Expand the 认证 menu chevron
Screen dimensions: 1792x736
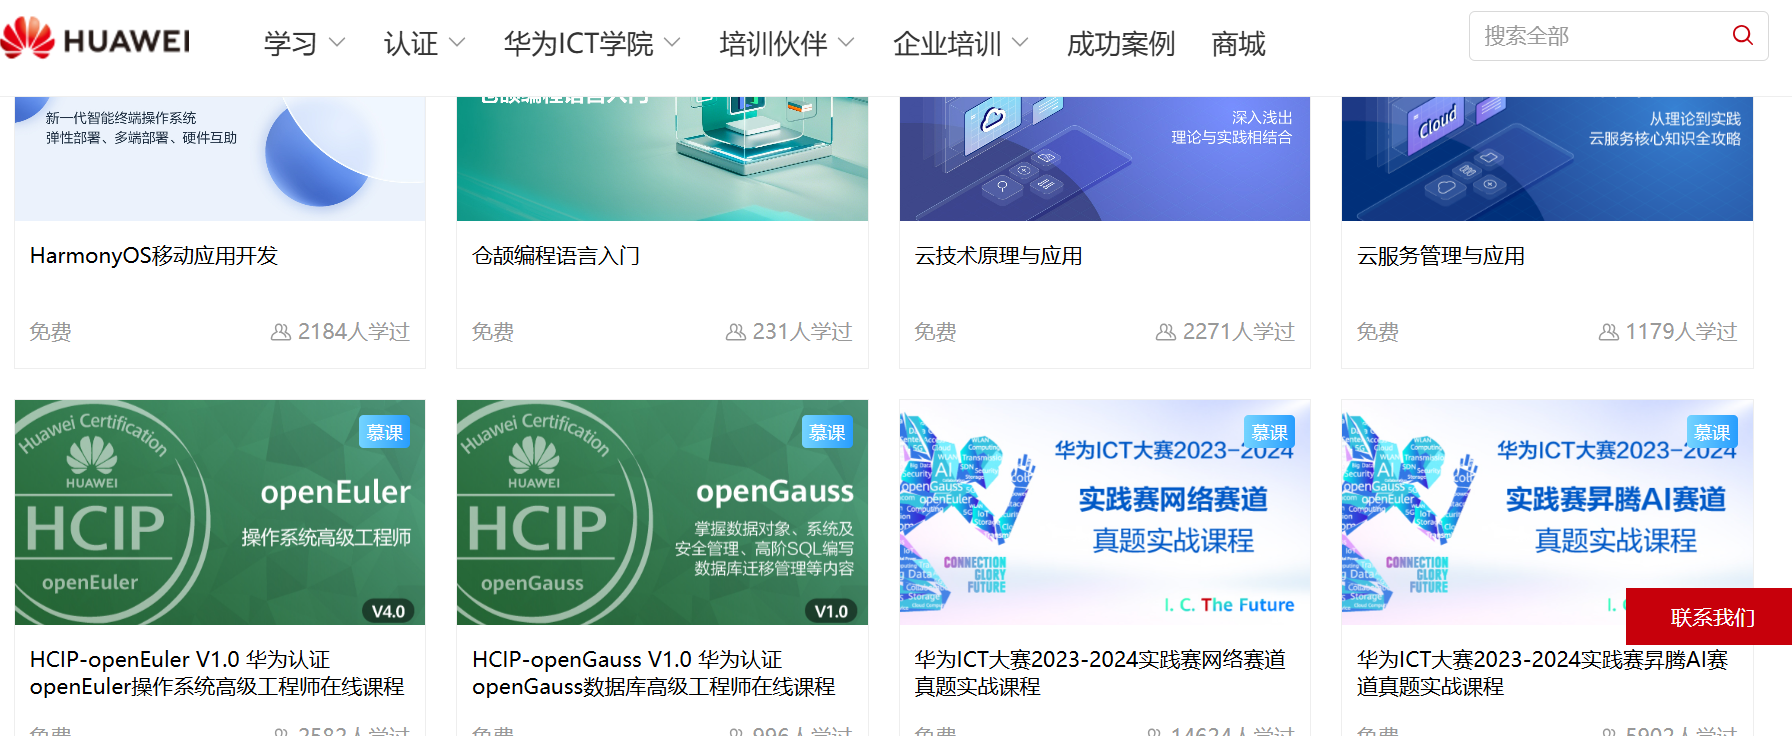pos(457,43)
